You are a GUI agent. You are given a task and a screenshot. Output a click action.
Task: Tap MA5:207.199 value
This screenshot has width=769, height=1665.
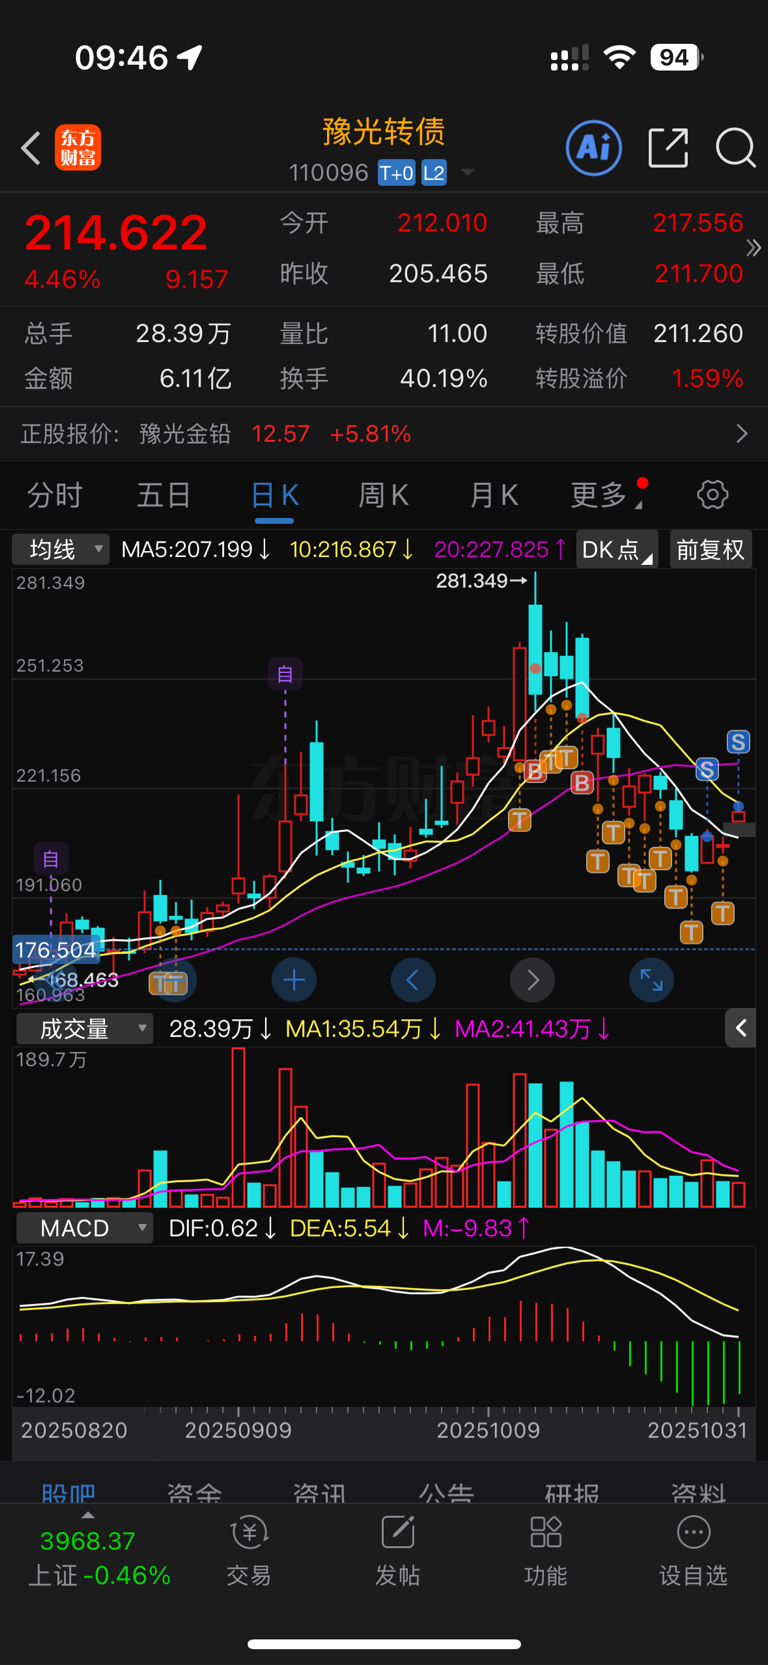coord(194,549)
